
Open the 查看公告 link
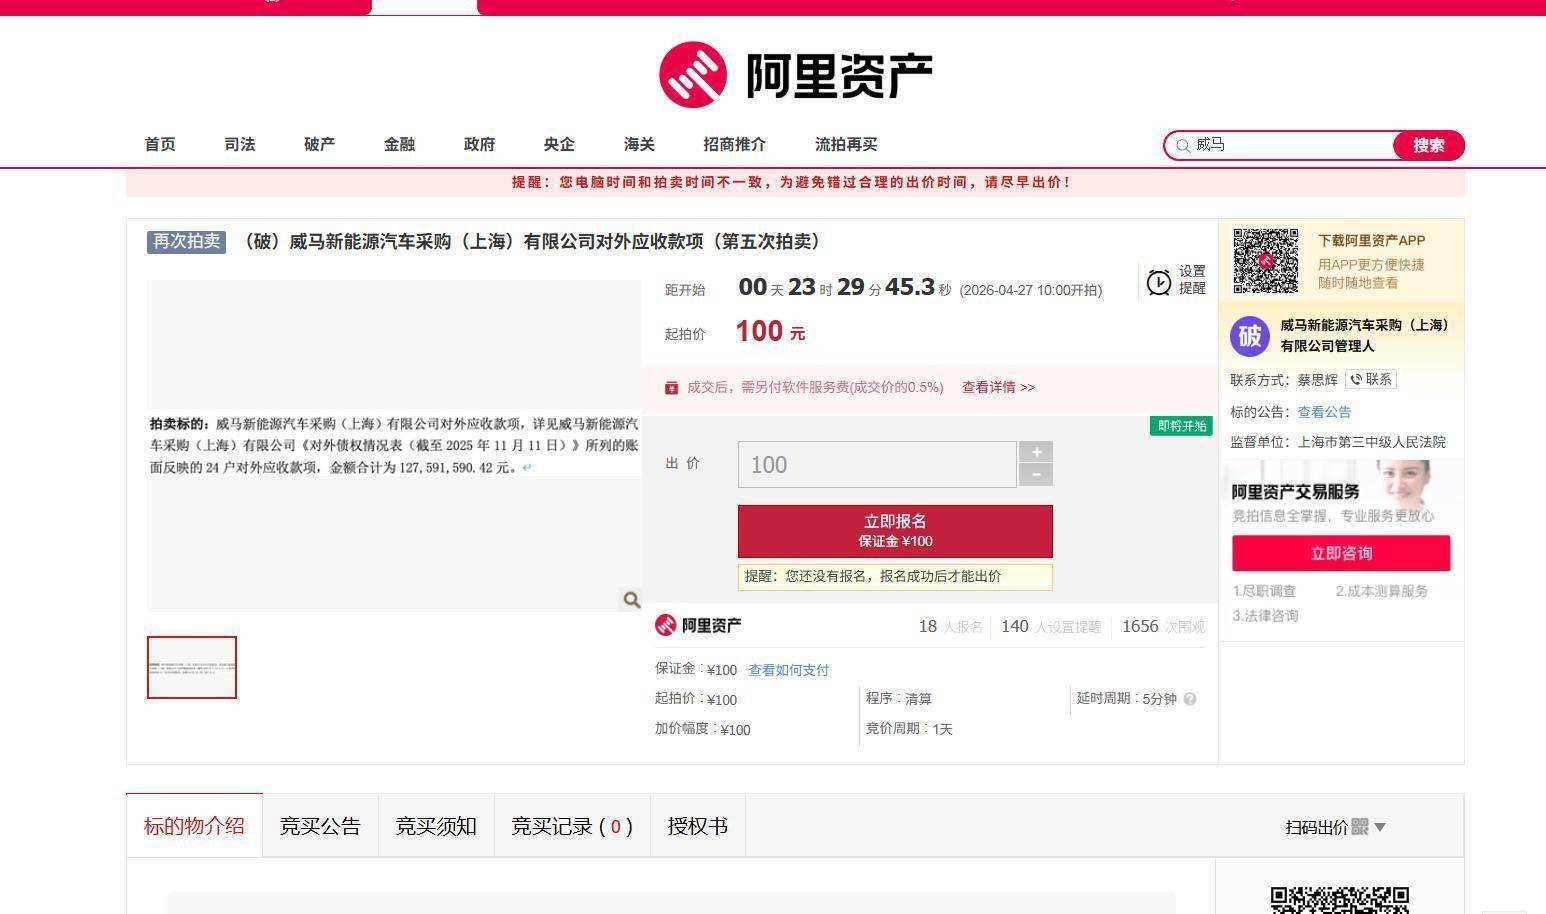coord(1324,412)
